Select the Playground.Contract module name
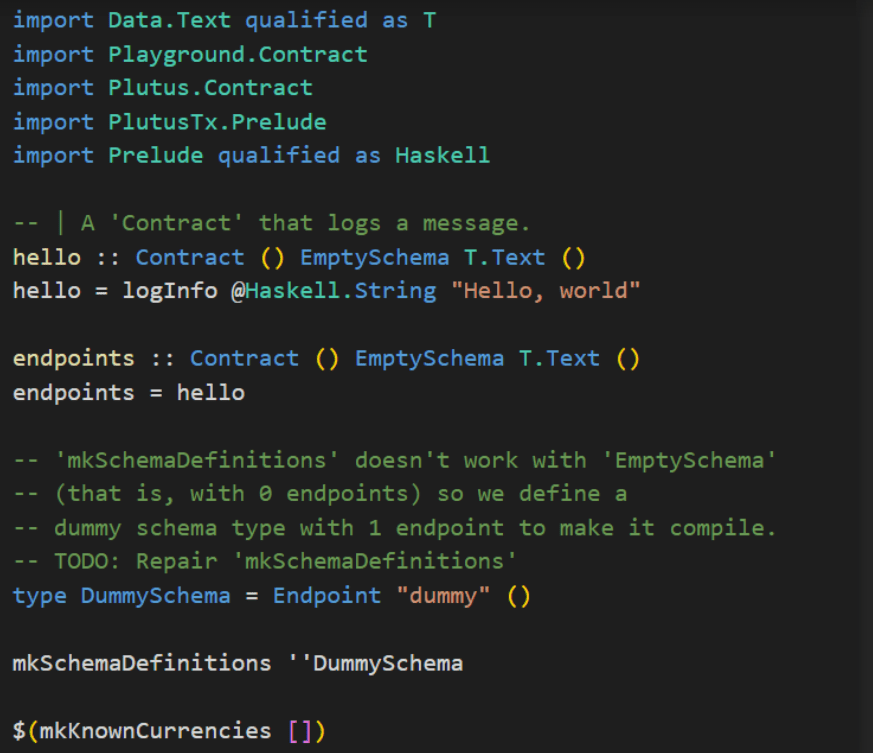Viewport: 873px width, 753px height. [x=238, y=54]
